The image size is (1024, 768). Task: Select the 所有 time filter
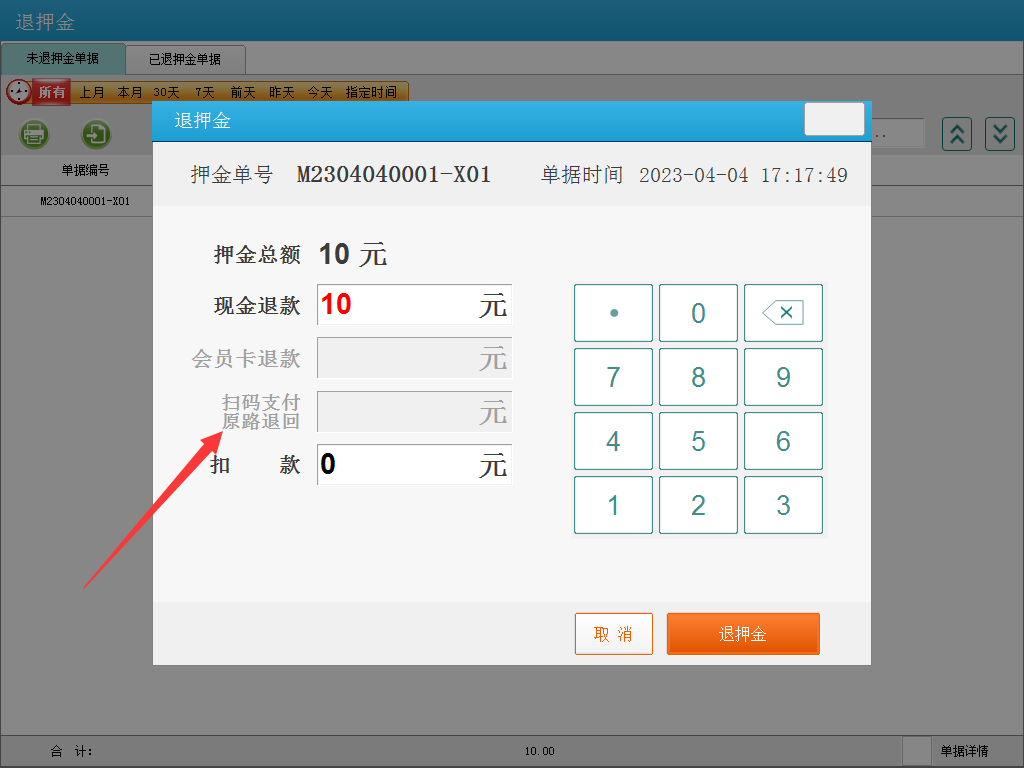52,92
